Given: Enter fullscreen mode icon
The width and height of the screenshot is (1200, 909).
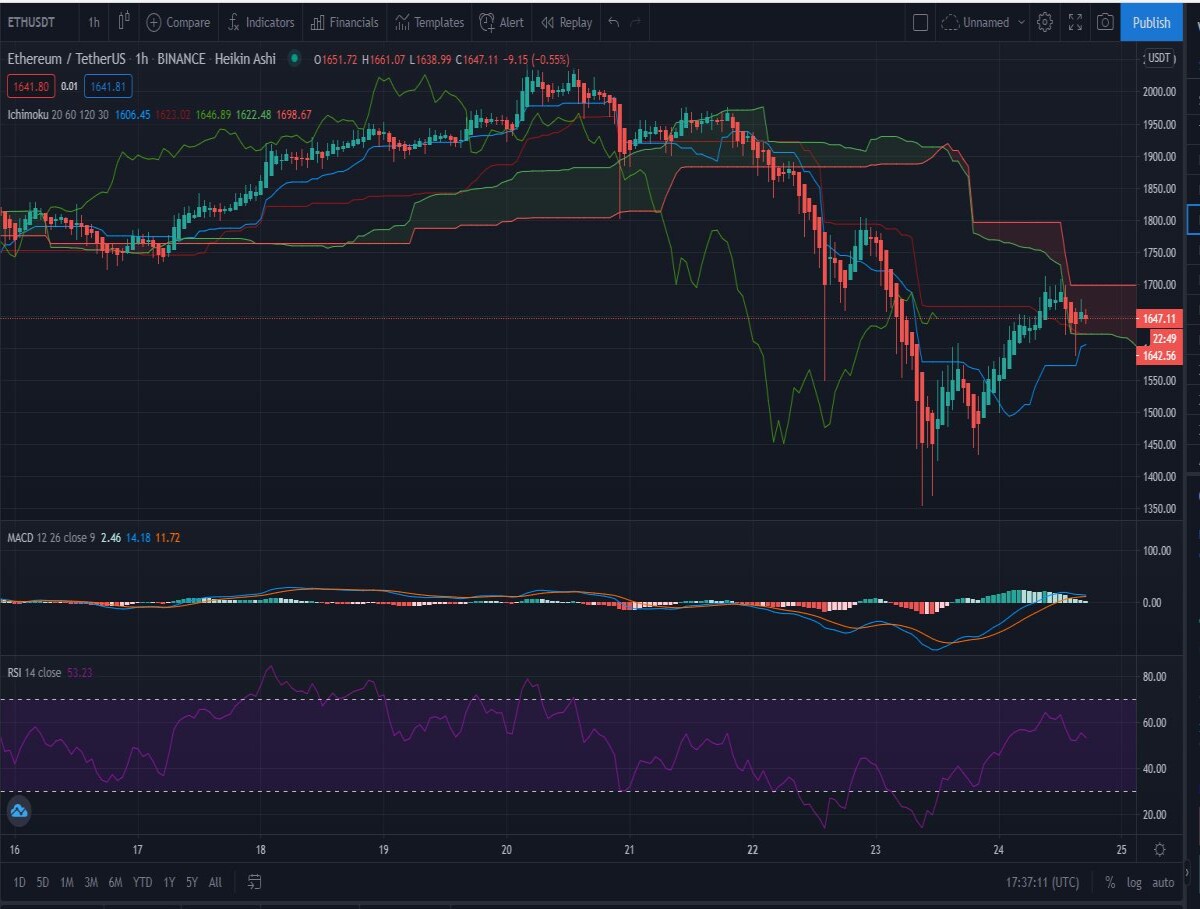Looking at the screenshot, I should point(1076,22).
